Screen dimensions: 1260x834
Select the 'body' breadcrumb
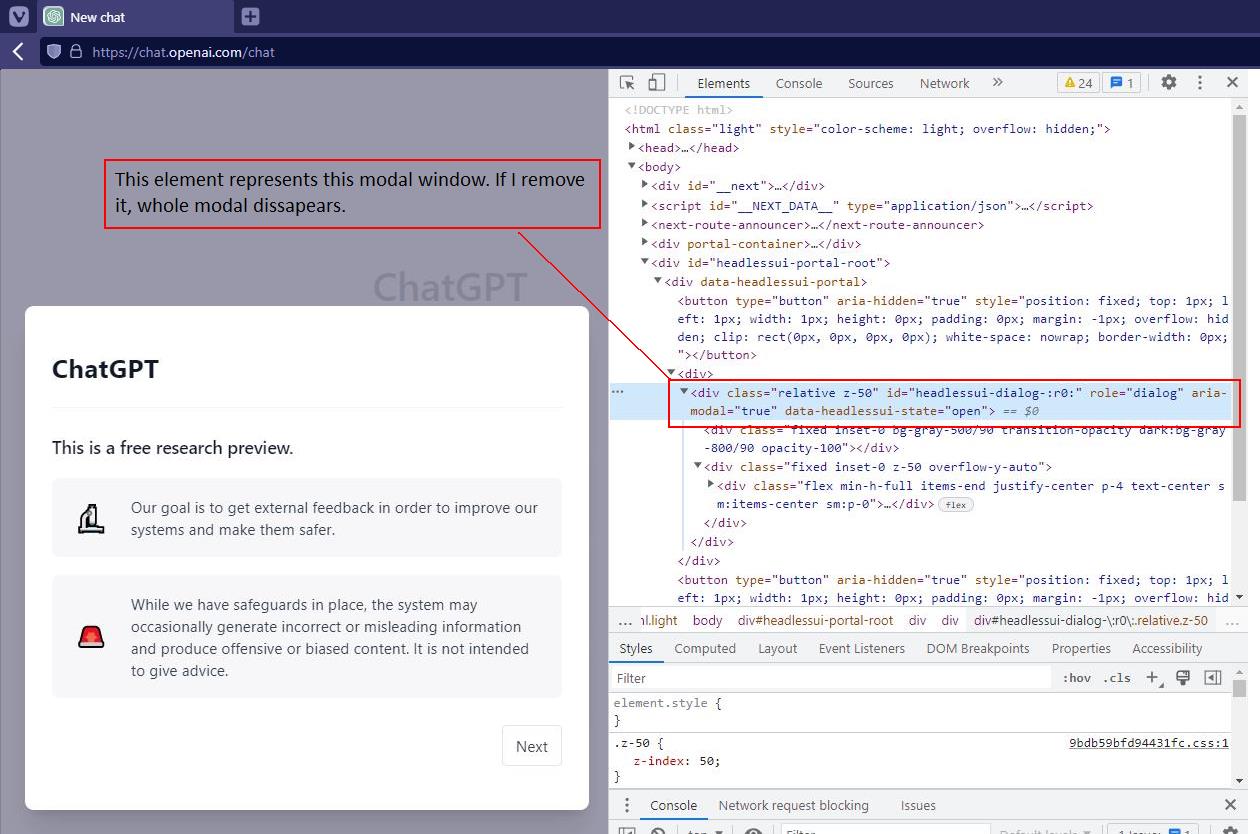(x=707, y=620)
